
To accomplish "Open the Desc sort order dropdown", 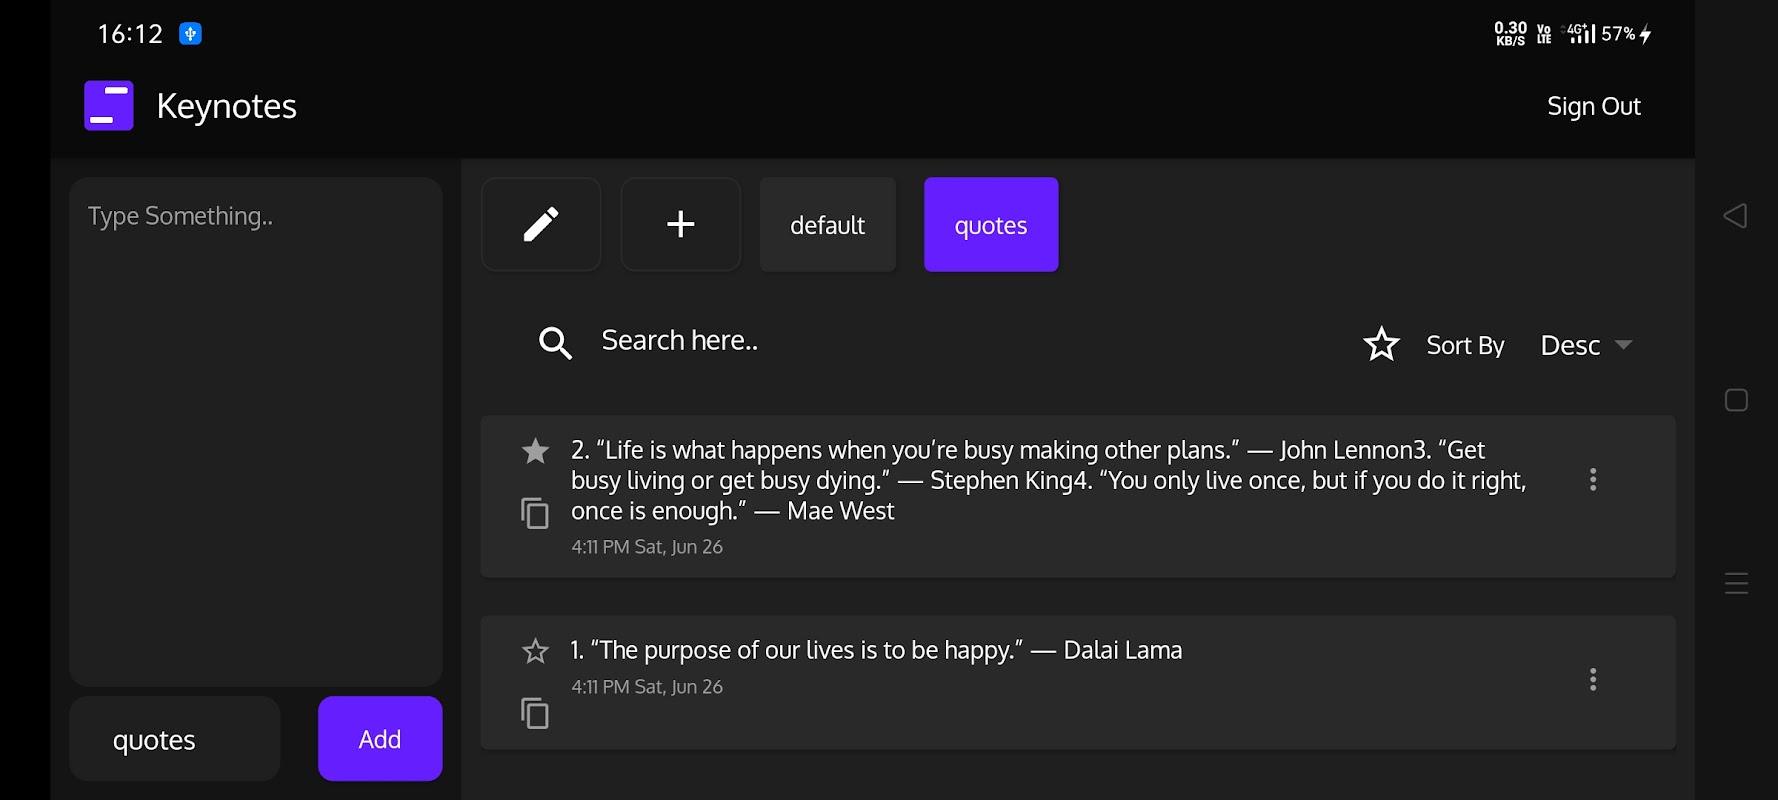I will pyautogui.click(x=1586, y=345).
